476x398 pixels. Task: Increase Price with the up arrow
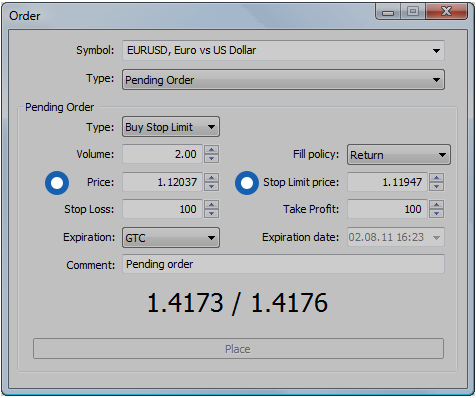click(x=212, y=177)
